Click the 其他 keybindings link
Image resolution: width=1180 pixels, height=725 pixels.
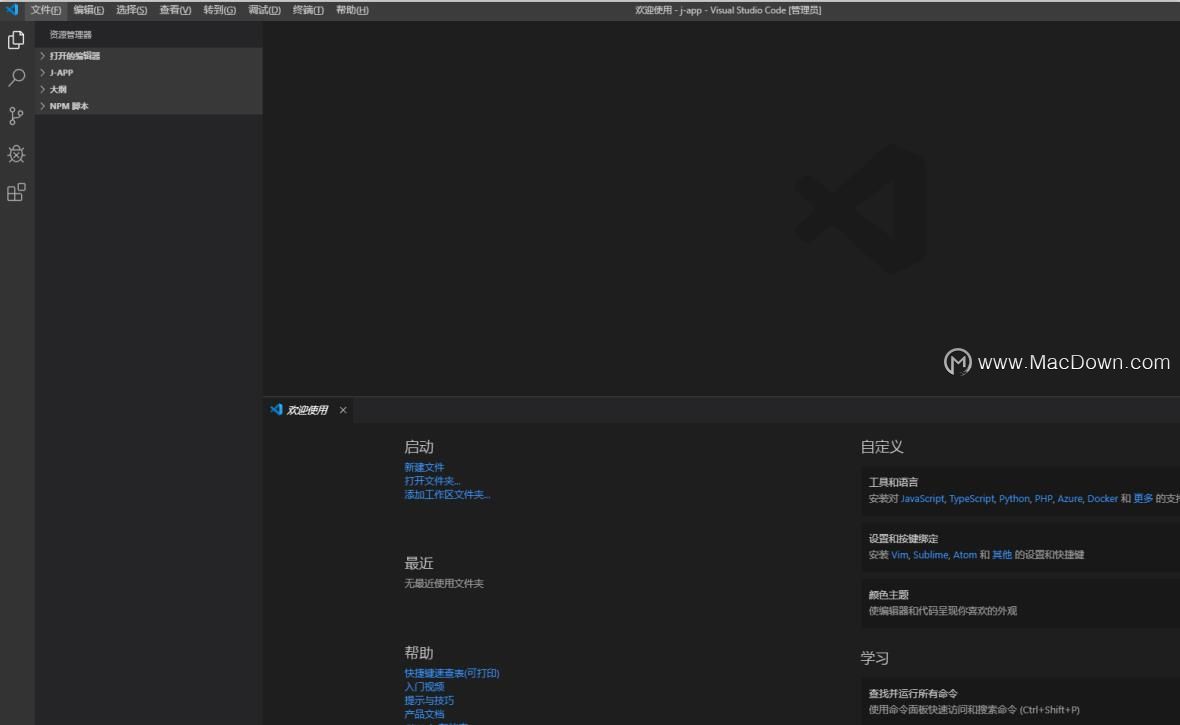pos(1002,555)
